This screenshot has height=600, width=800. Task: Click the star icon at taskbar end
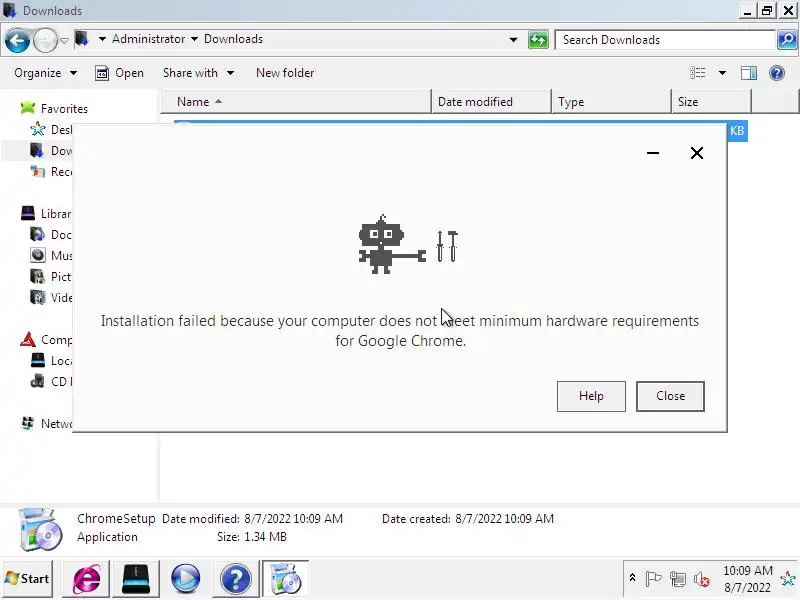(788, 579)
